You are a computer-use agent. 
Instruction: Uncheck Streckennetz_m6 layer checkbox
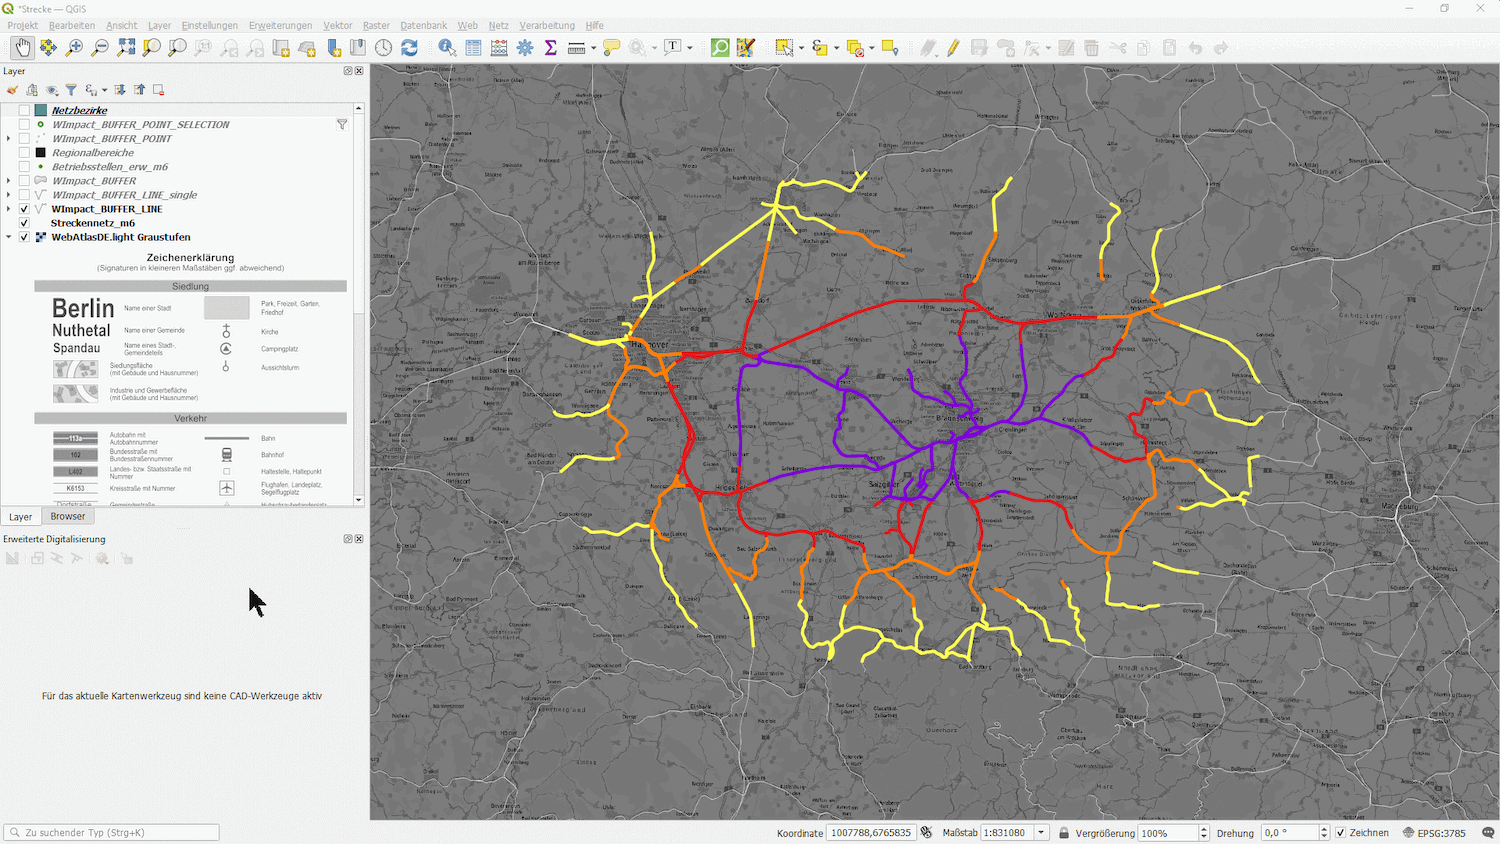click(24, 223)
